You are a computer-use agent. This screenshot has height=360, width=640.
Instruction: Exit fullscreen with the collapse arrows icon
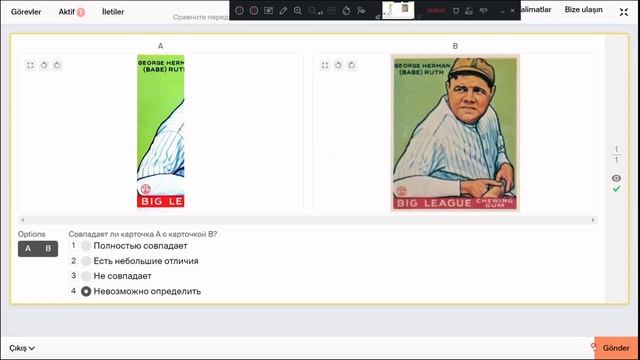624,12
